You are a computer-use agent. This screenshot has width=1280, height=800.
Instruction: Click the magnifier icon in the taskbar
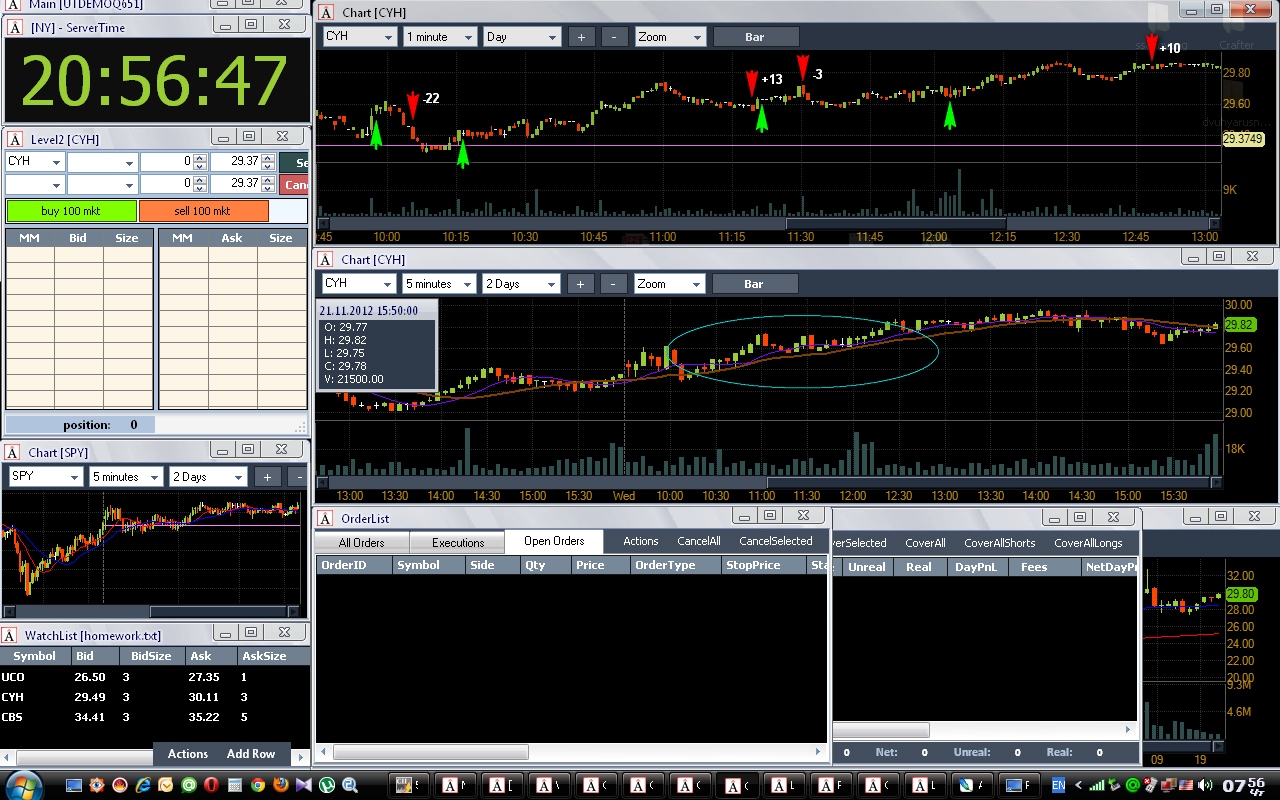click(x=350, y=786)
